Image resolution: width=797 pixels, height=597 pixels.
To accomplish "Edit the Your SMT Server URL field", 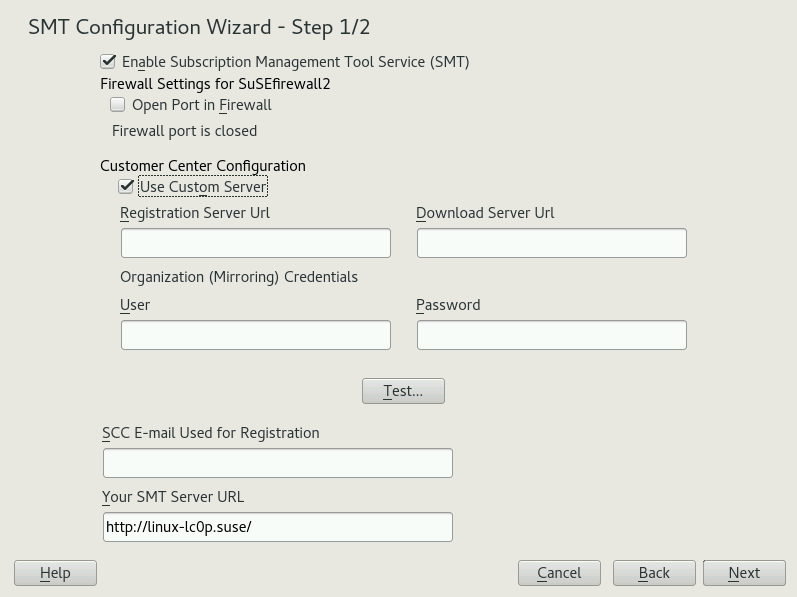I will [x=277, y=527].
